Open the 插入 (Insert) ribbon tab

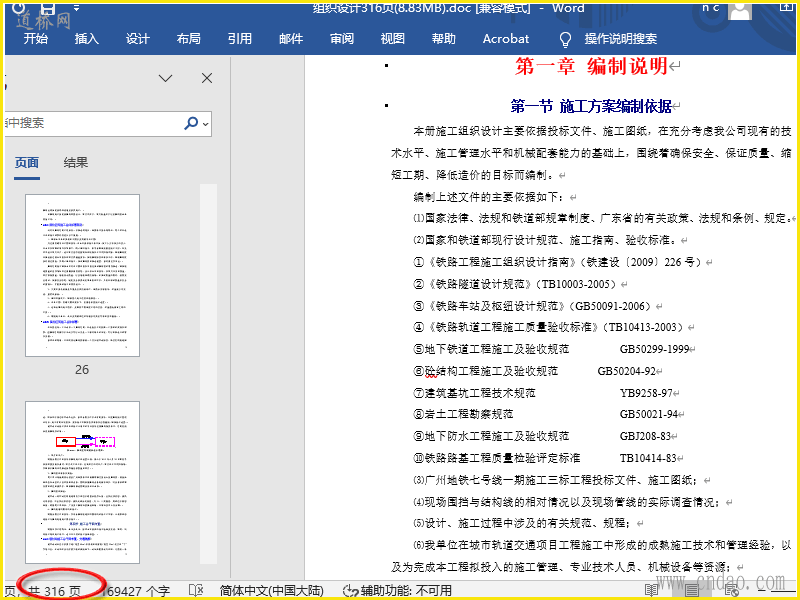click(87, 39)
